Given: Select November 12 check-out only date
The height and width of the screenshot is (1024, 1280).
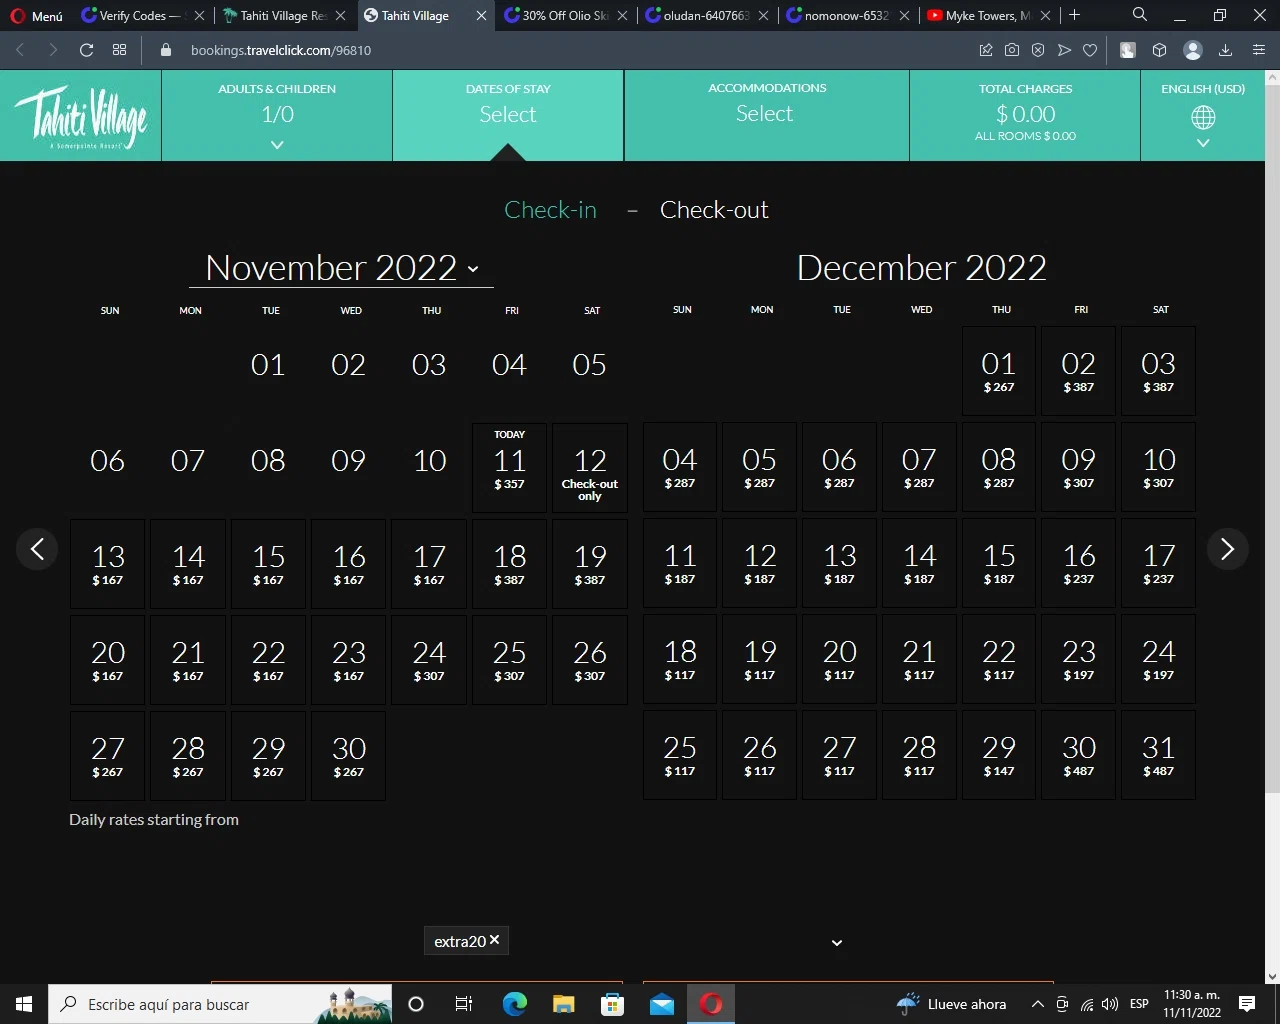Looking at the screenshot, I should click(x=590, y=467).
